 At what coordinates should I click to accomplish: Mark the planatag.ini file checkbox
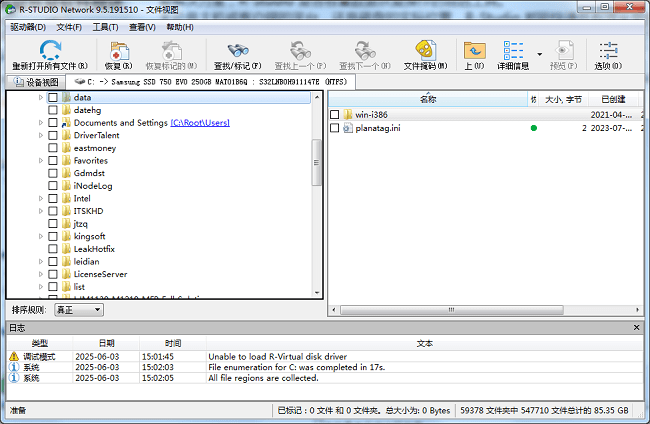point(336,128)
